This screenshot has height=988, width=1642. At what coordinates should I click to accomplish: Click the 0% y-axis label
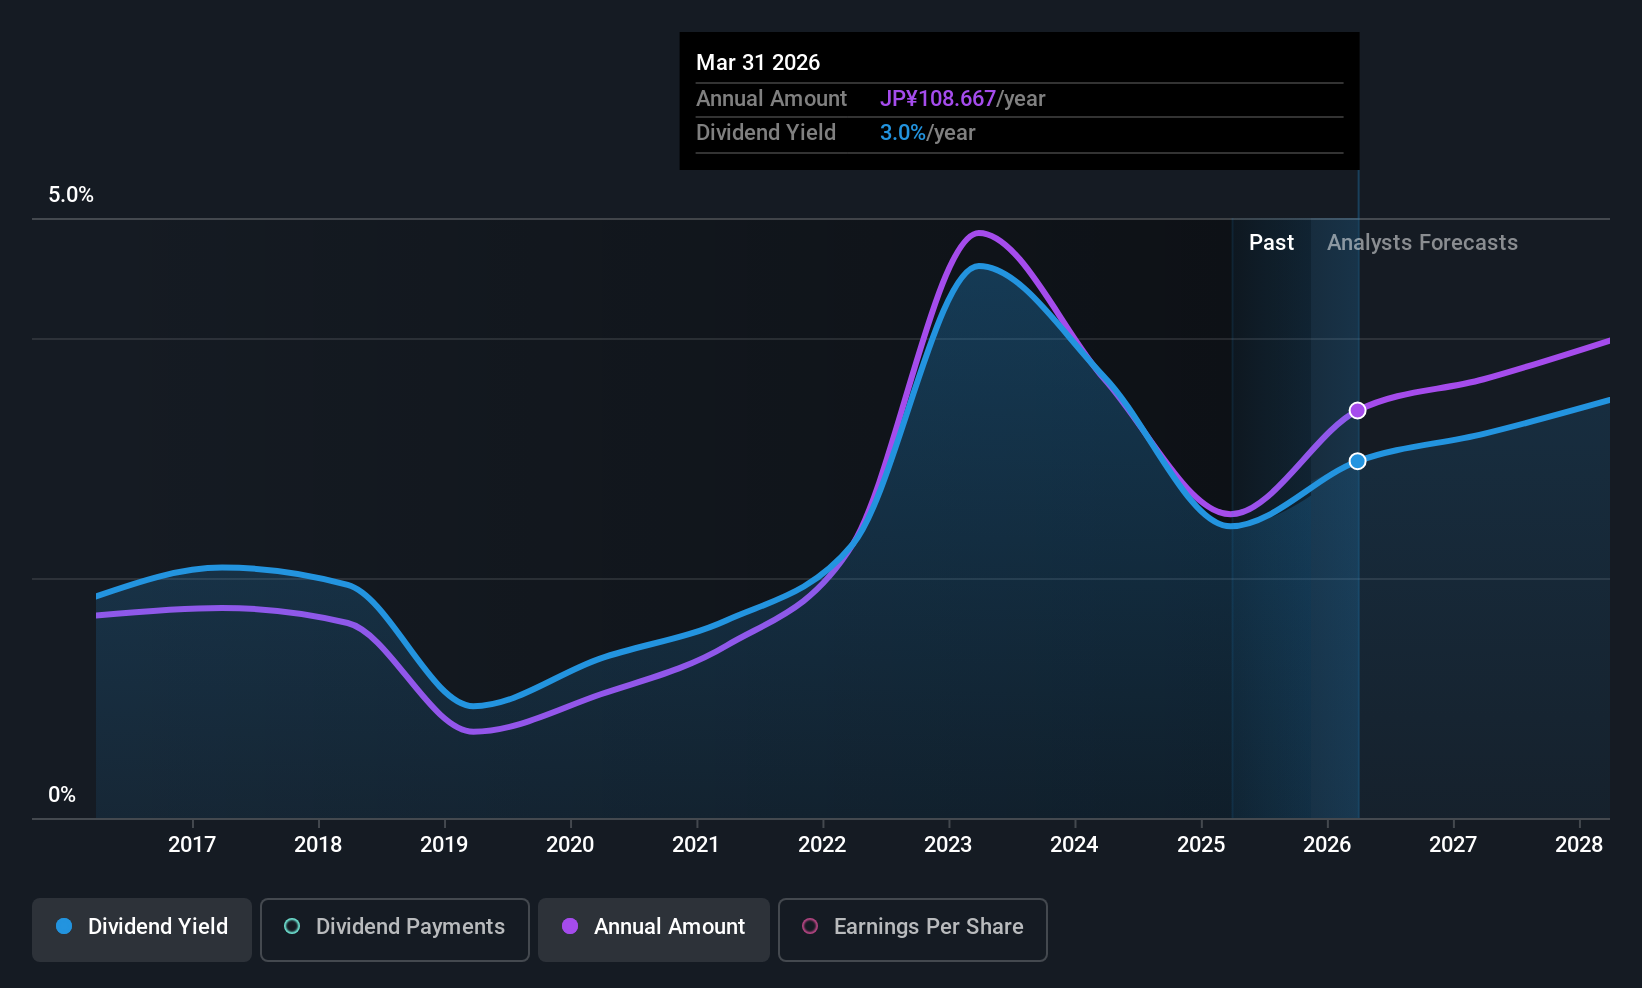point(62,795)
